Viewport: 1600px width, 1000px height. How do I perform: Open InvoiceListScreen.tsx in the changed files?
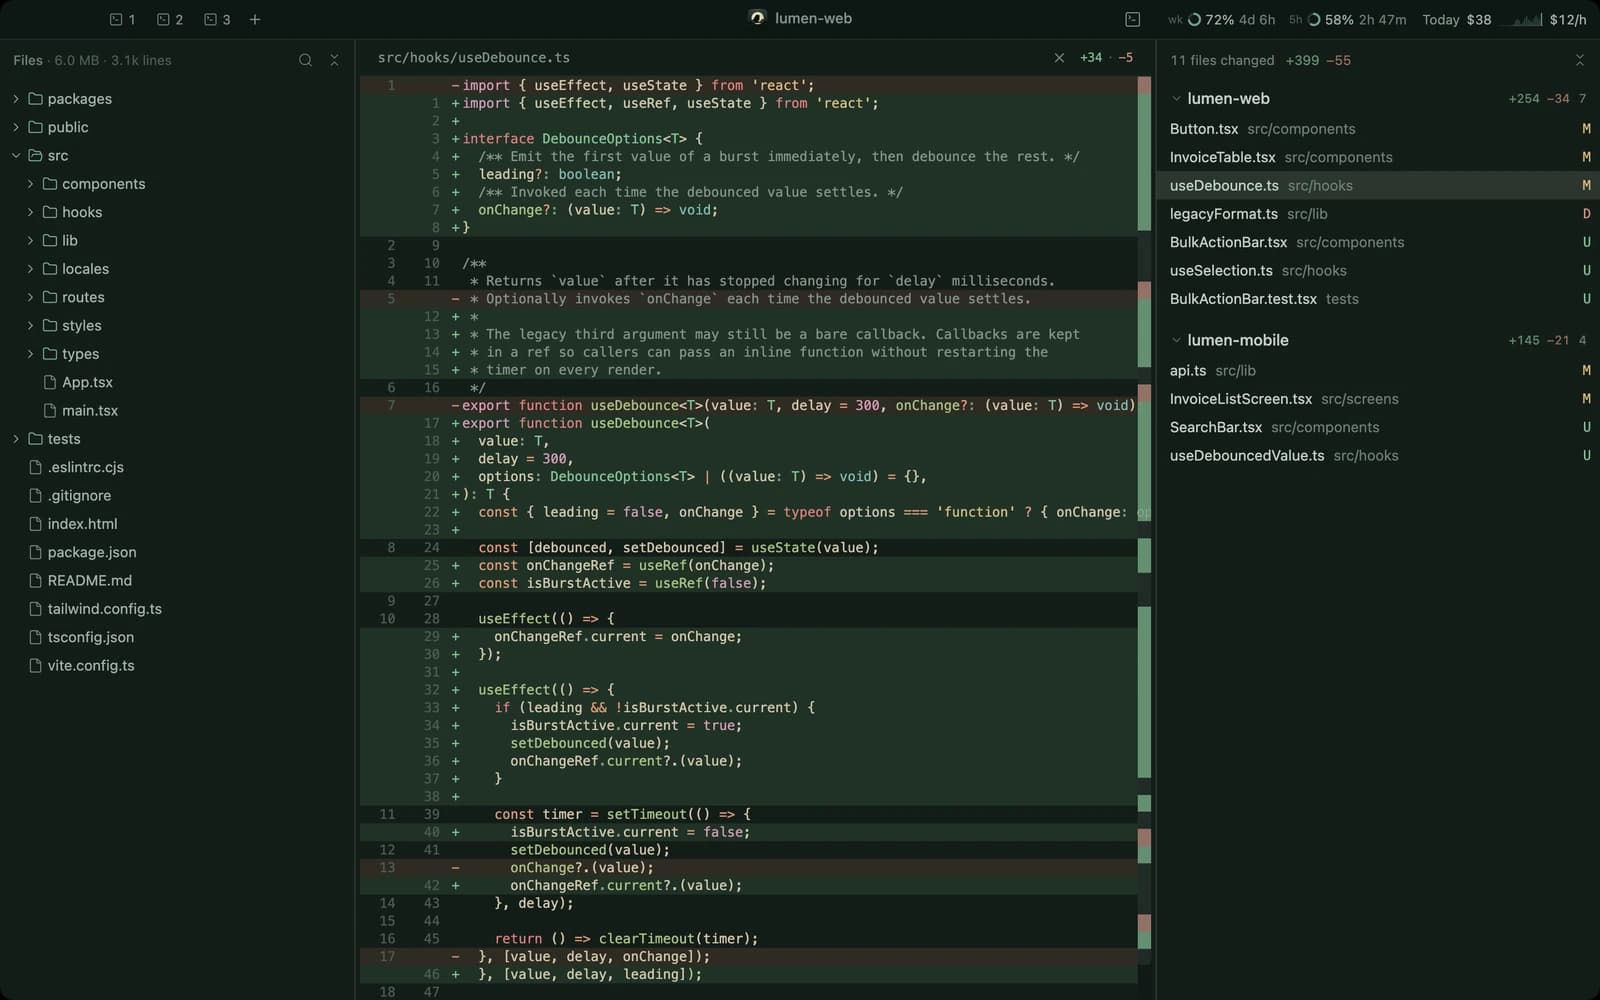[1378, 399]
